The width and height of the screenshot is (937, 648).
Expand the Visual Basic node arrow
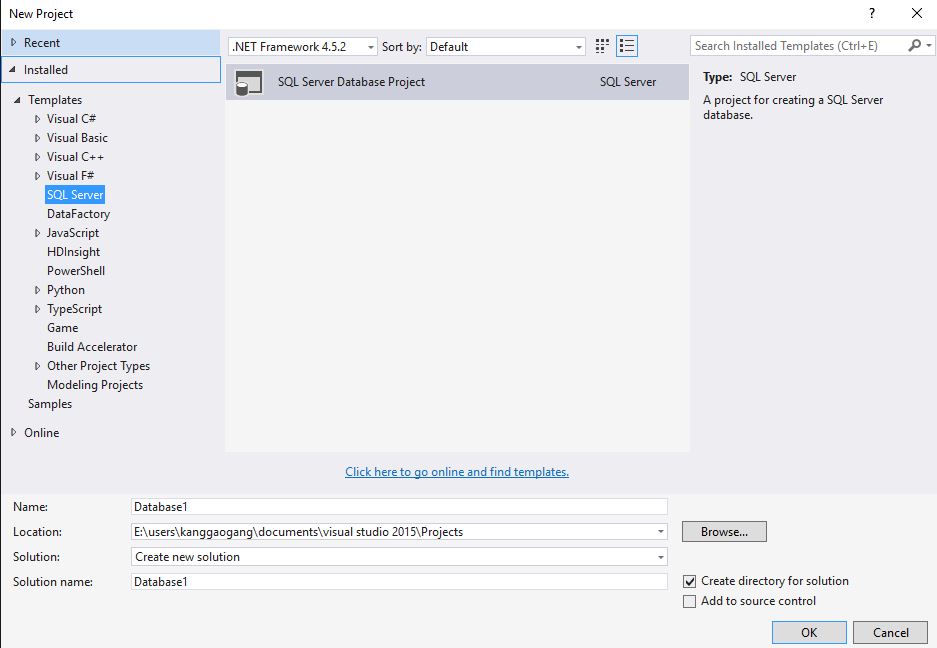[37, 138]
